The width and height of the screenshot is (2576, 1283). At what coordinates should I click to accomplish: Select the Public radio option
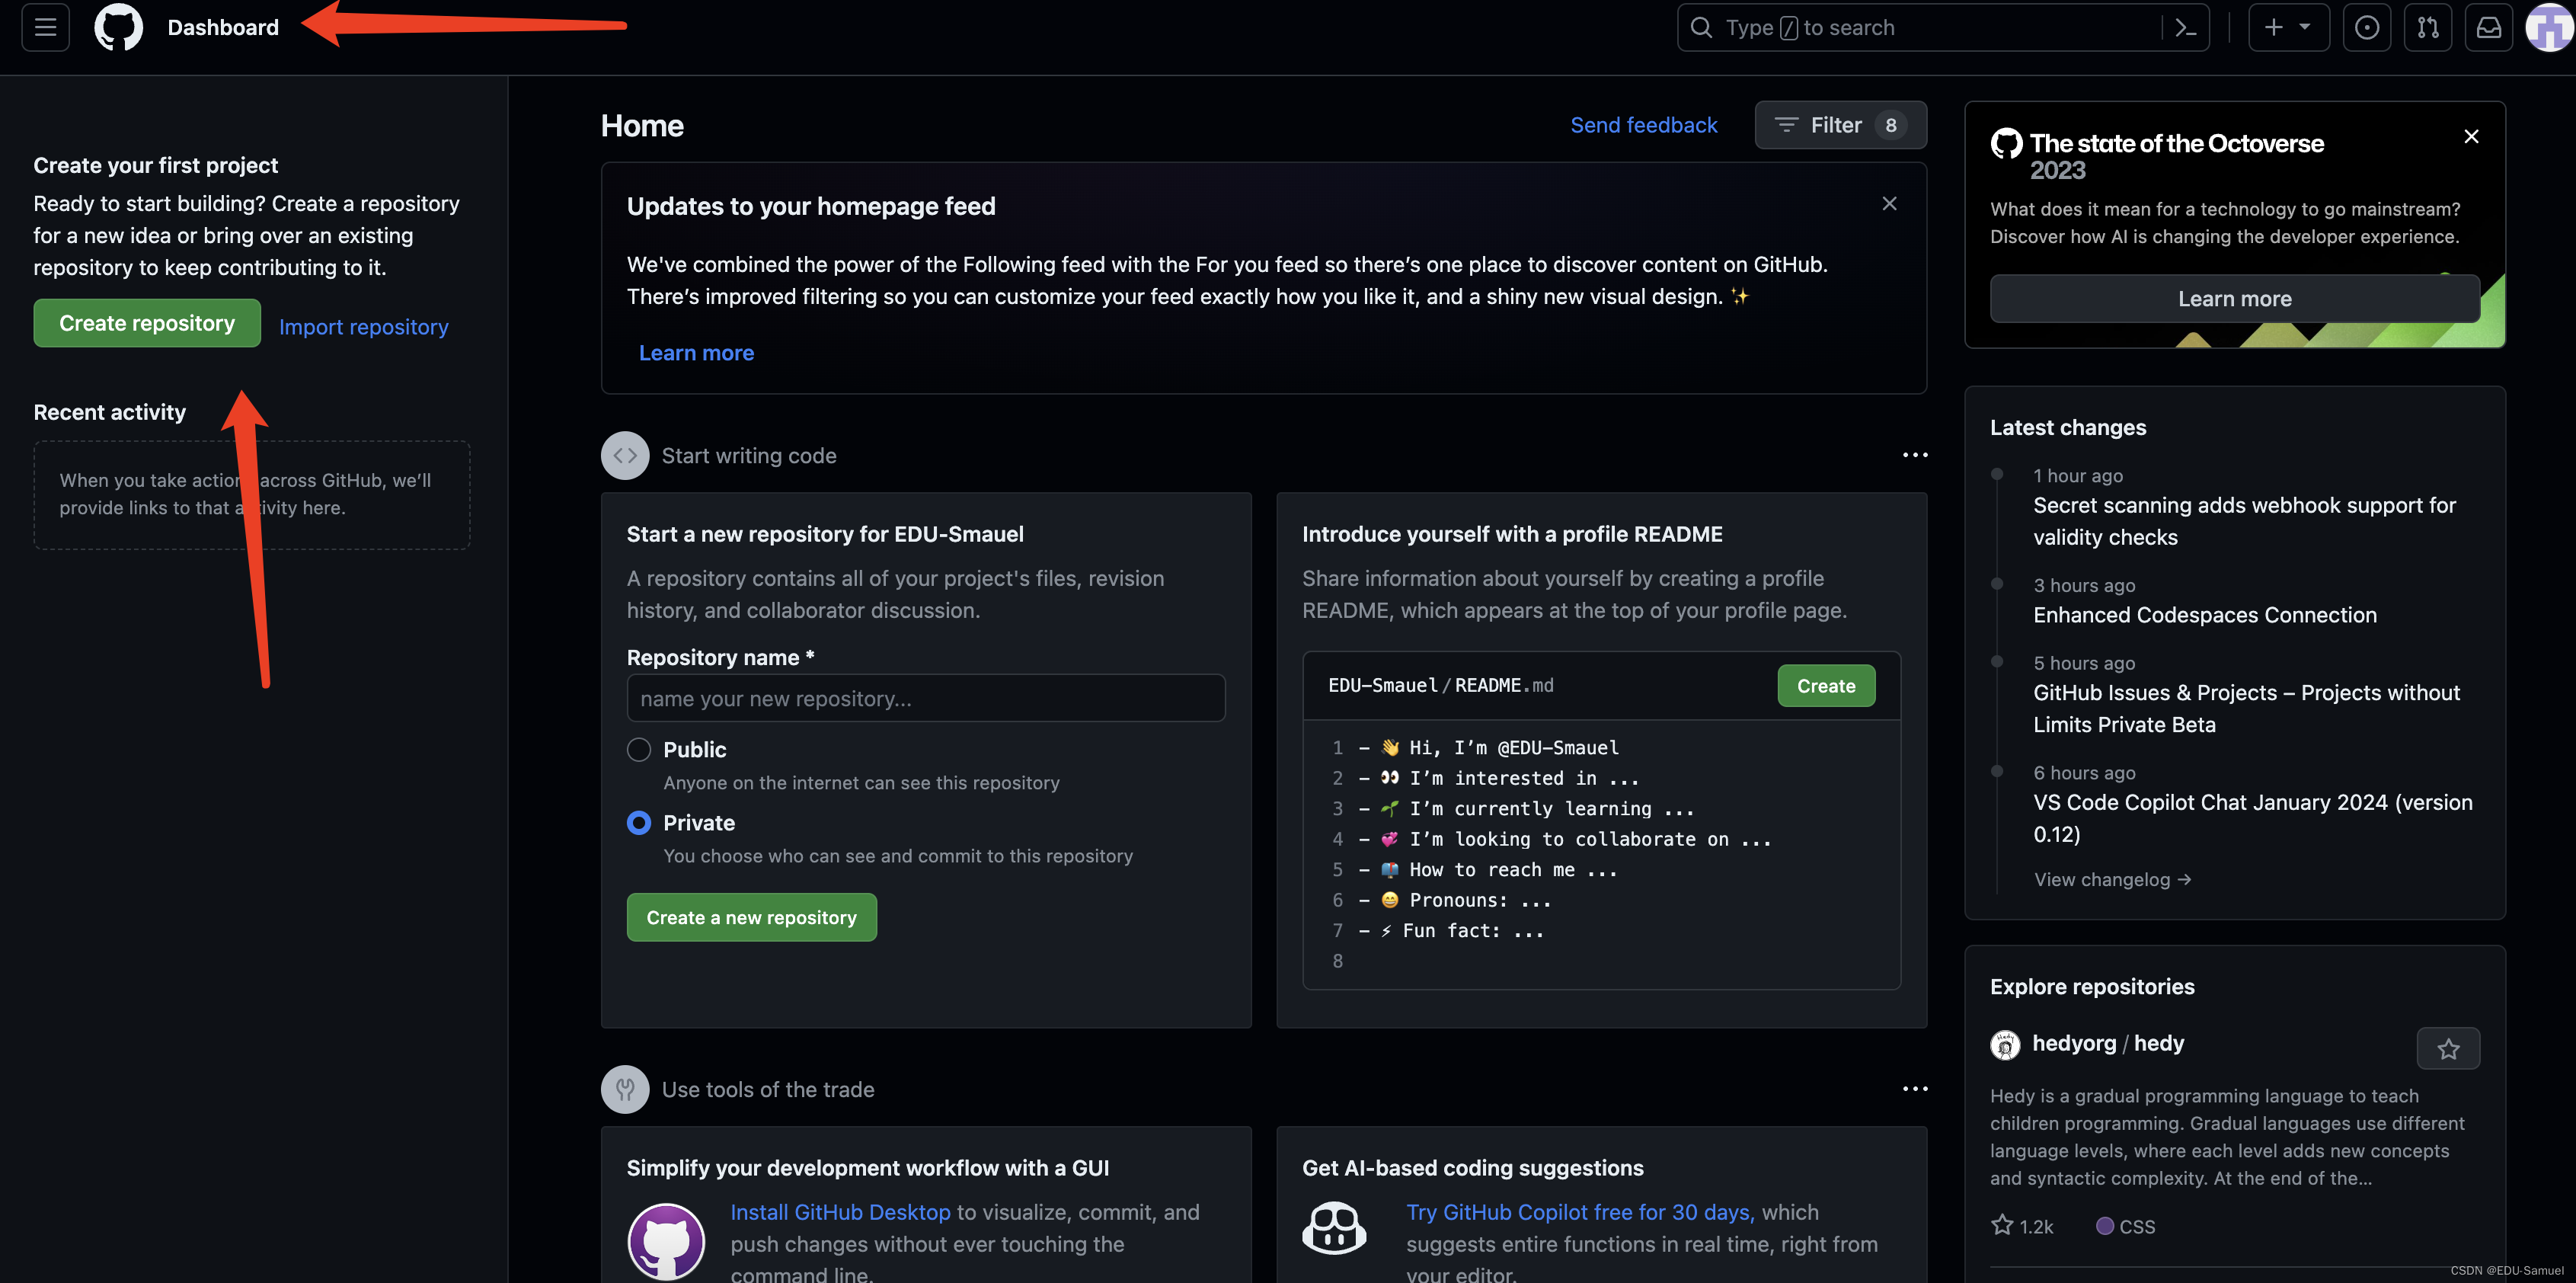pos(639,750)
